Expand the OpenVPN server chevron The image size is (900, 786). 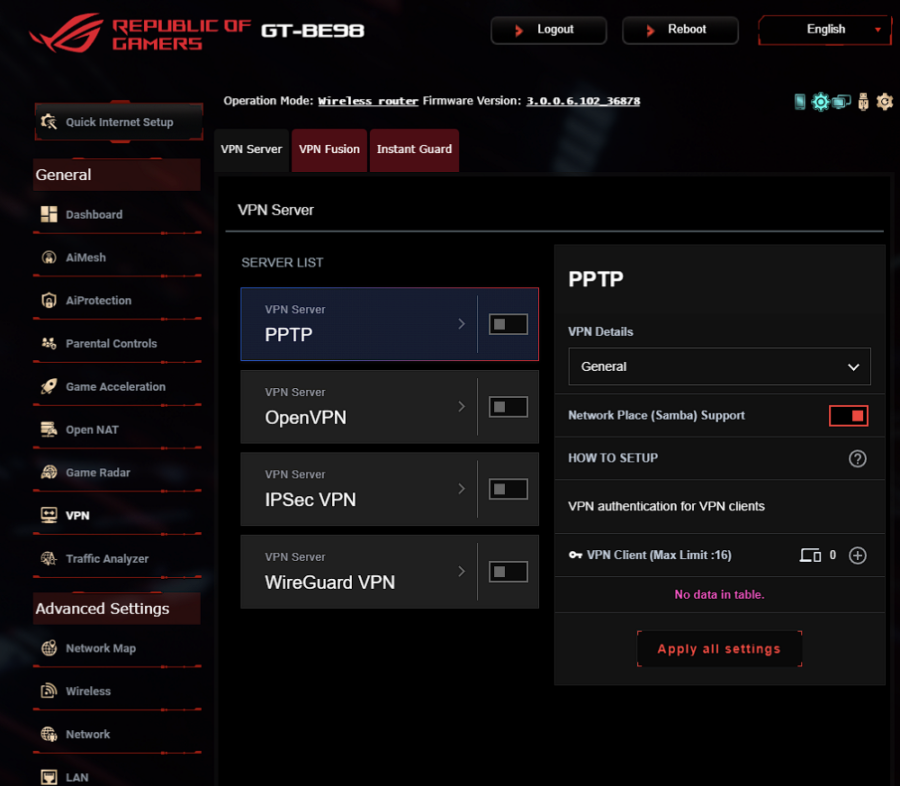pos(461,406)
